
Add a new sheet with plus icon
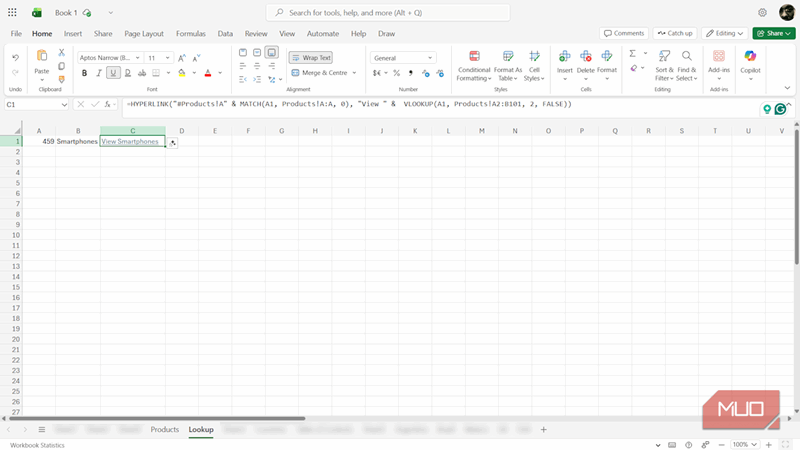543,430
